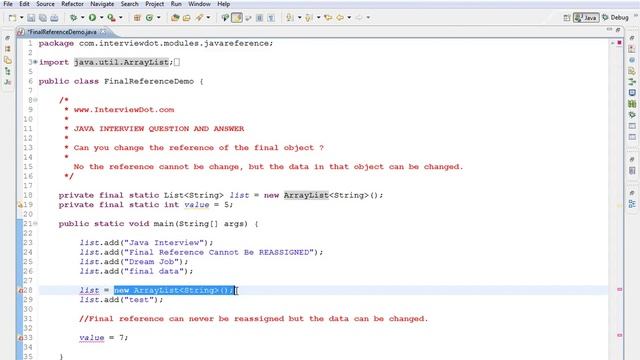Click the Save icon in toolbar
The image size is (640, 360).
point(31,18)
